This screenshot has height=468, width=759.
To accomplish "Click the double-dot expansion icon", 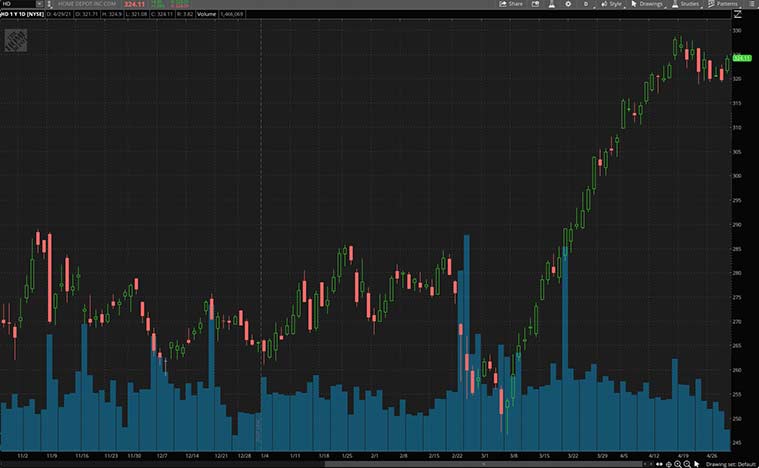I will tap(659, 464).
